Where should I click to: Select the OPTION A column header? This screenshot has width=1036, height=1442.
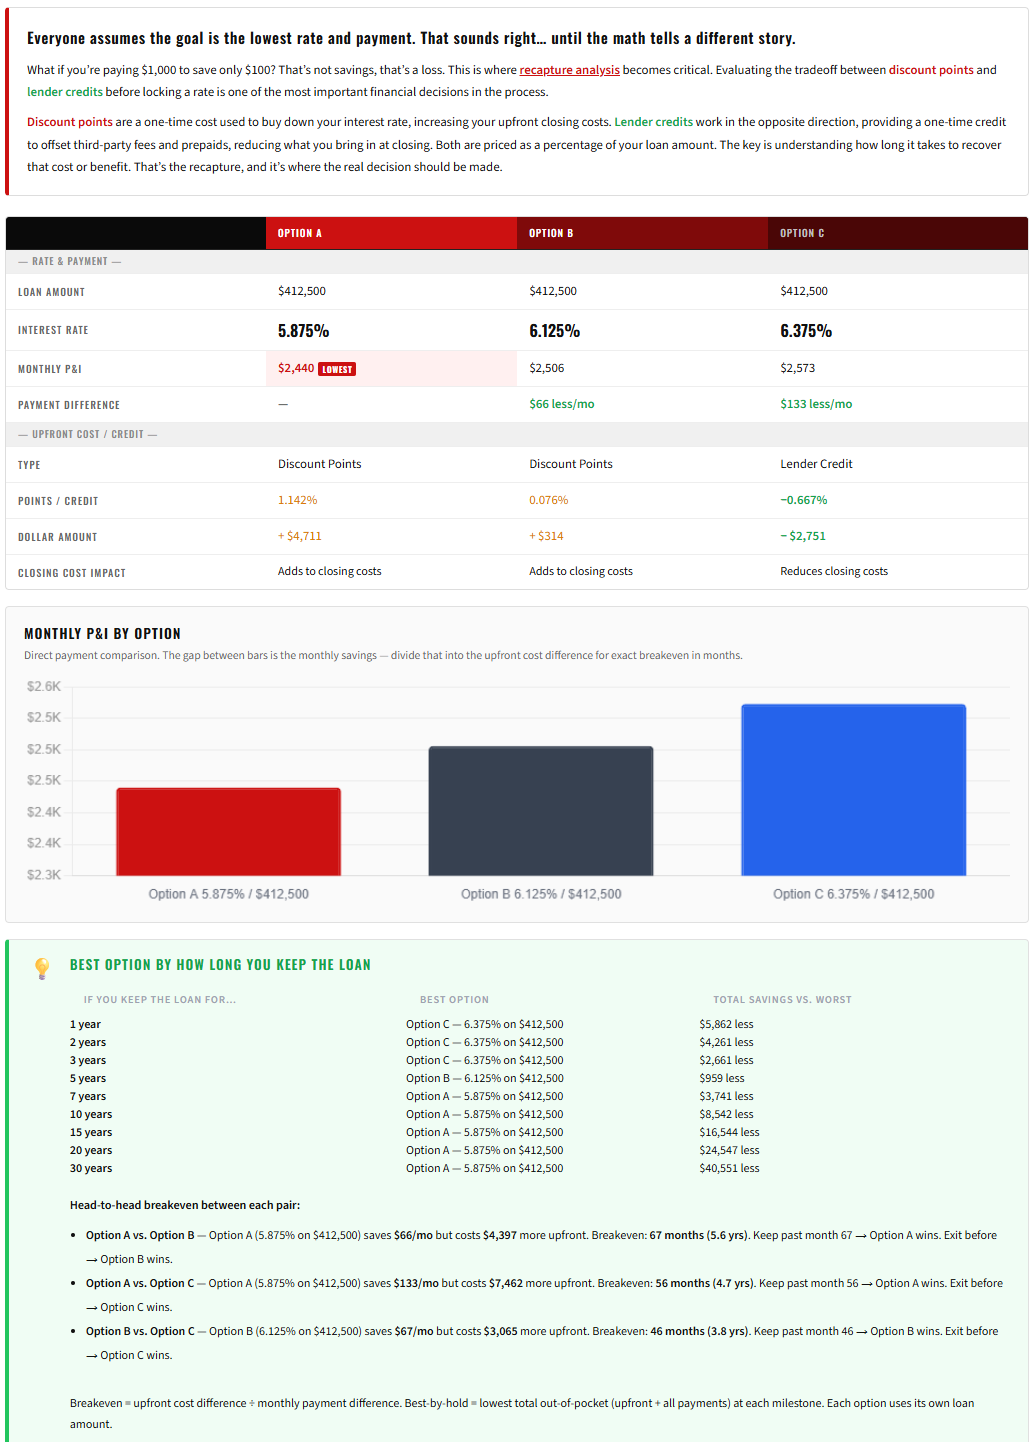pyautogui.click(x=391, y=233)
